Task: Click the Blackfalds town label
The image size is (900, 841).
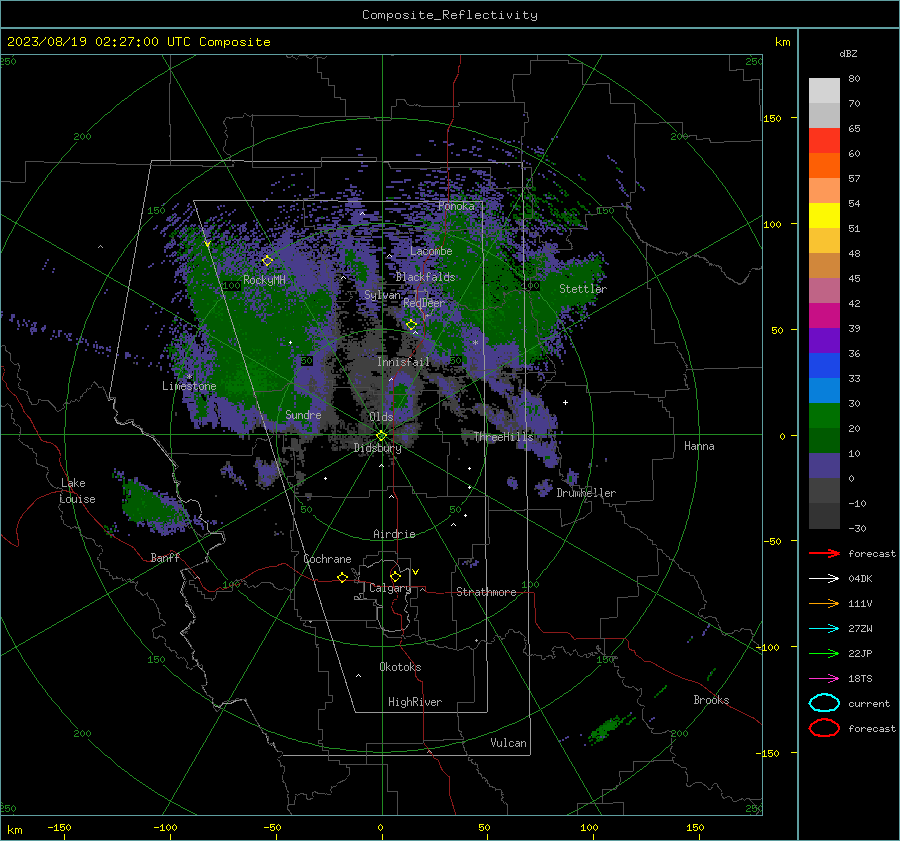Action: tap(425, 277)
